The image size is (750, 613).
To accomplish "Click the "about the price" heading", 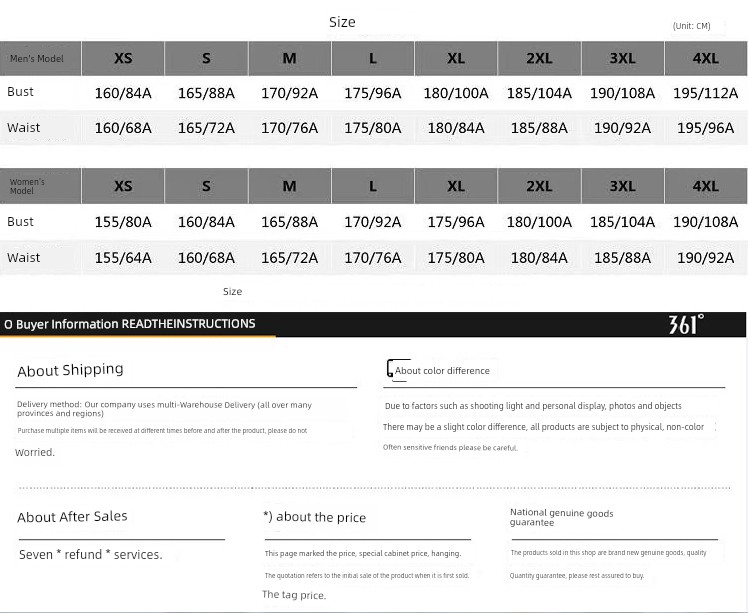I will tap(314, 517).
